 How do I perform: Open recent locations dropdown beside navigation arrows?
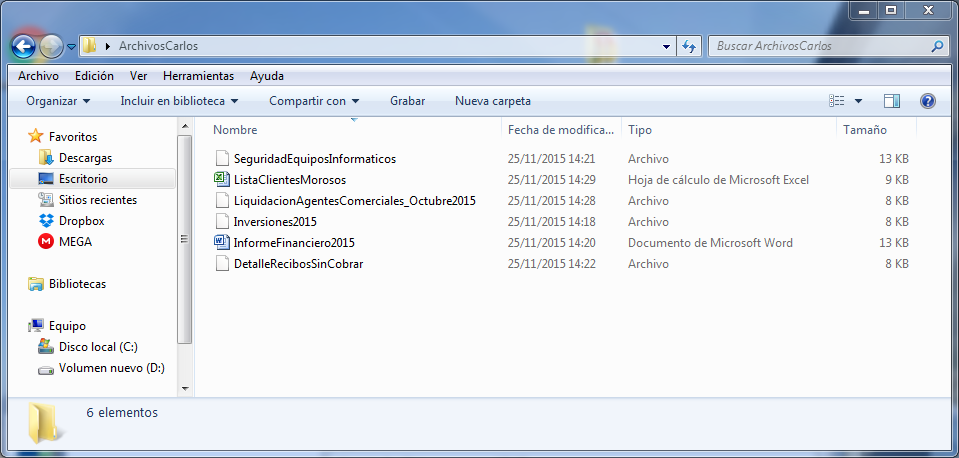coord(71,46)
